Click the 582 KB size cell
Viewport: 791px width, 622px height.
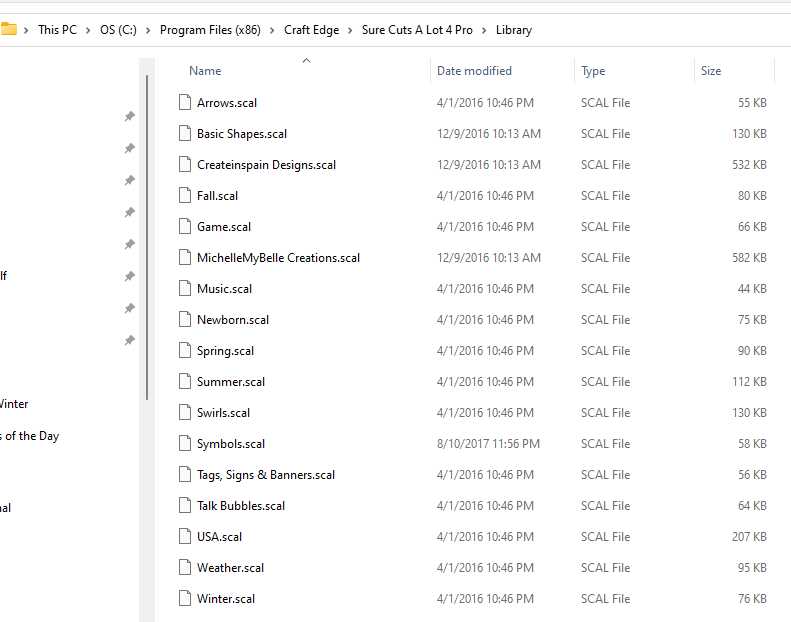749,258
